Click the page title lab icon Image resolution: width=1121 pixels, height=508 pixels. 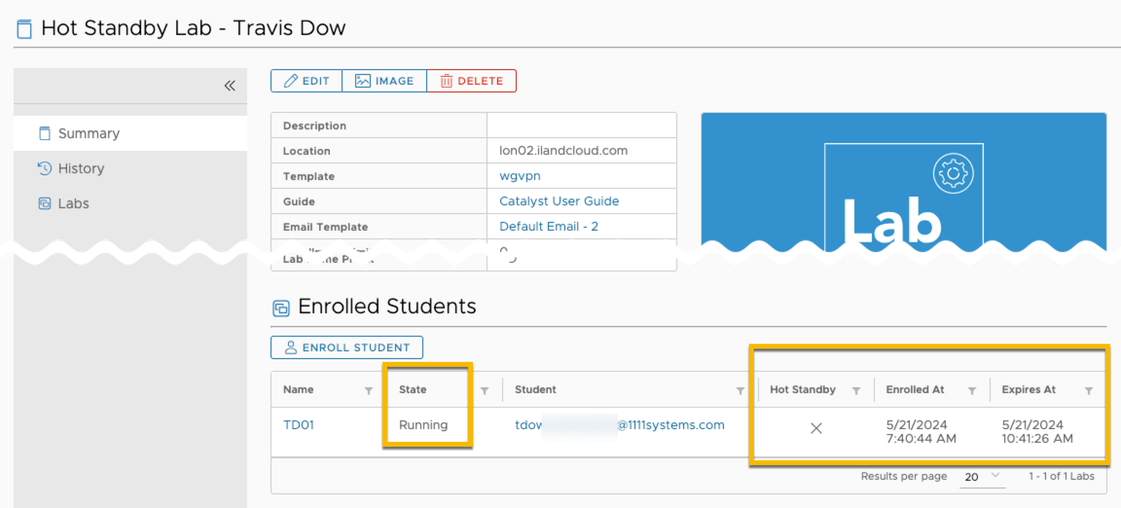tap(24, 29)
